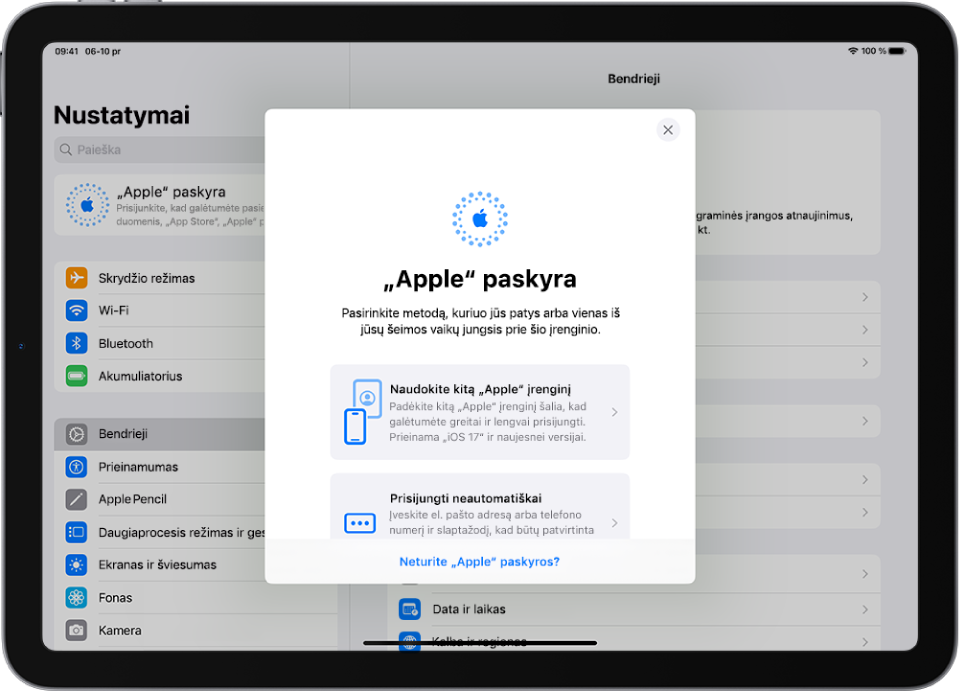Focus the Paieška search field
Image resolution: width=960 pixels, height=692 pixels.
[x=160, y=149]
